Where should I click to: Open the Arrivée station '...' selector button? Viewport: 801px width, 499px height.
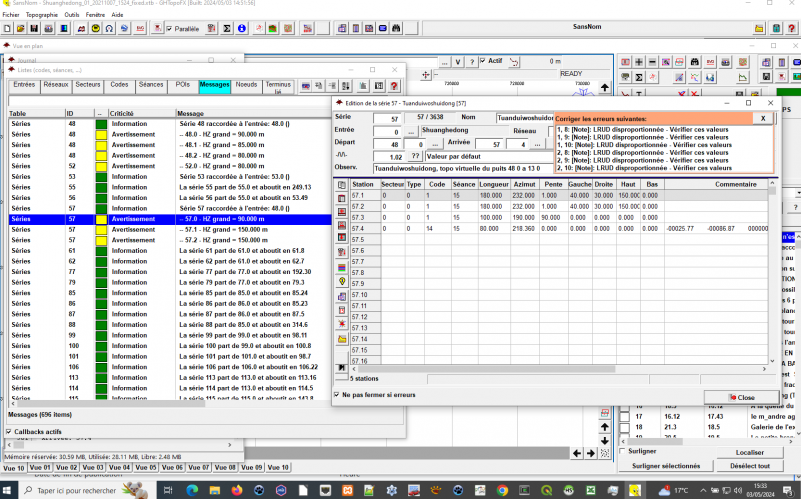point(537,145)
